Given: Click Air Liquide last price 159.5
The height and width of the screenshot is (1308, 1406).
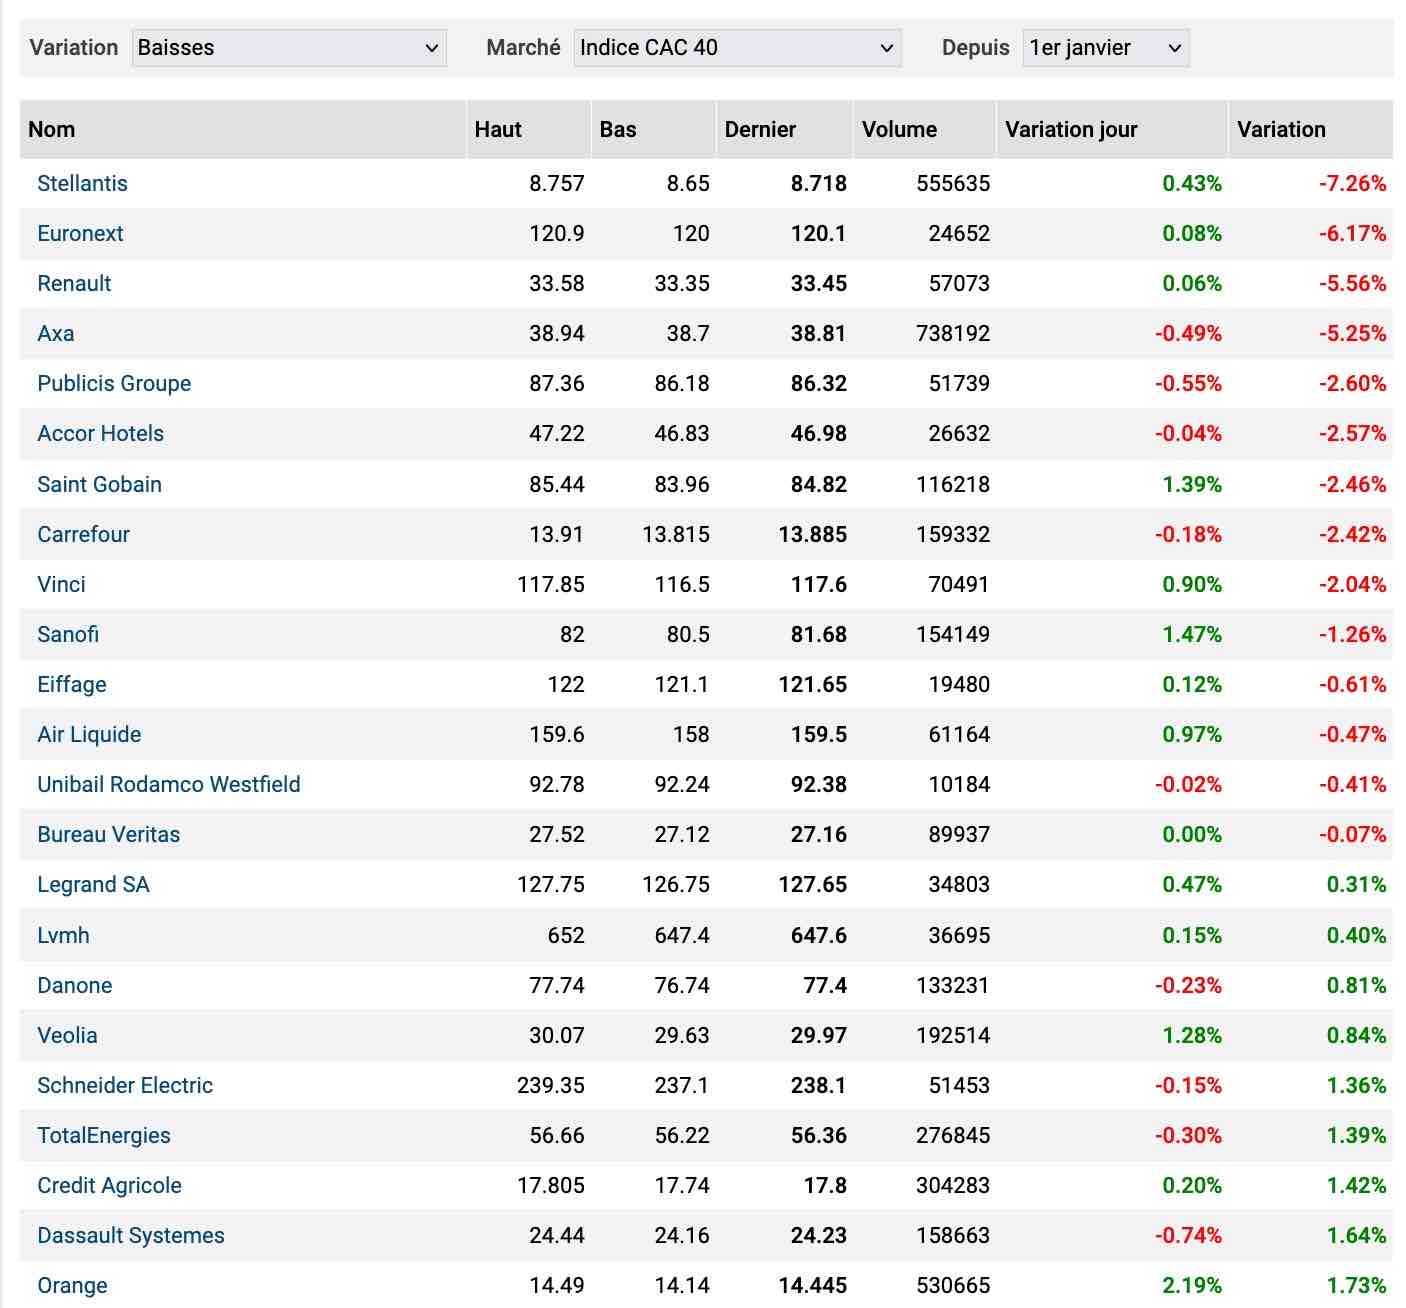Looking at the screenshot, I should pos(819,735).
